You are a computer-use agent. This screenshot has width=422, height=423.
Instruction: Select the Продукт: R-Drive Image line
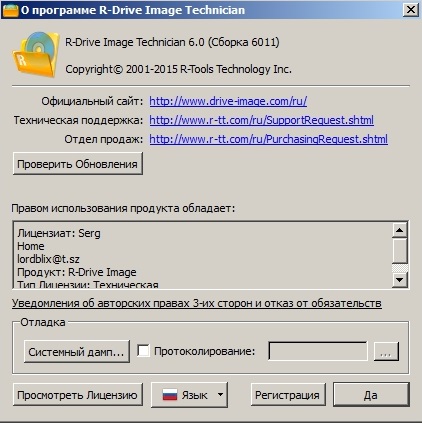click(77, 272)
